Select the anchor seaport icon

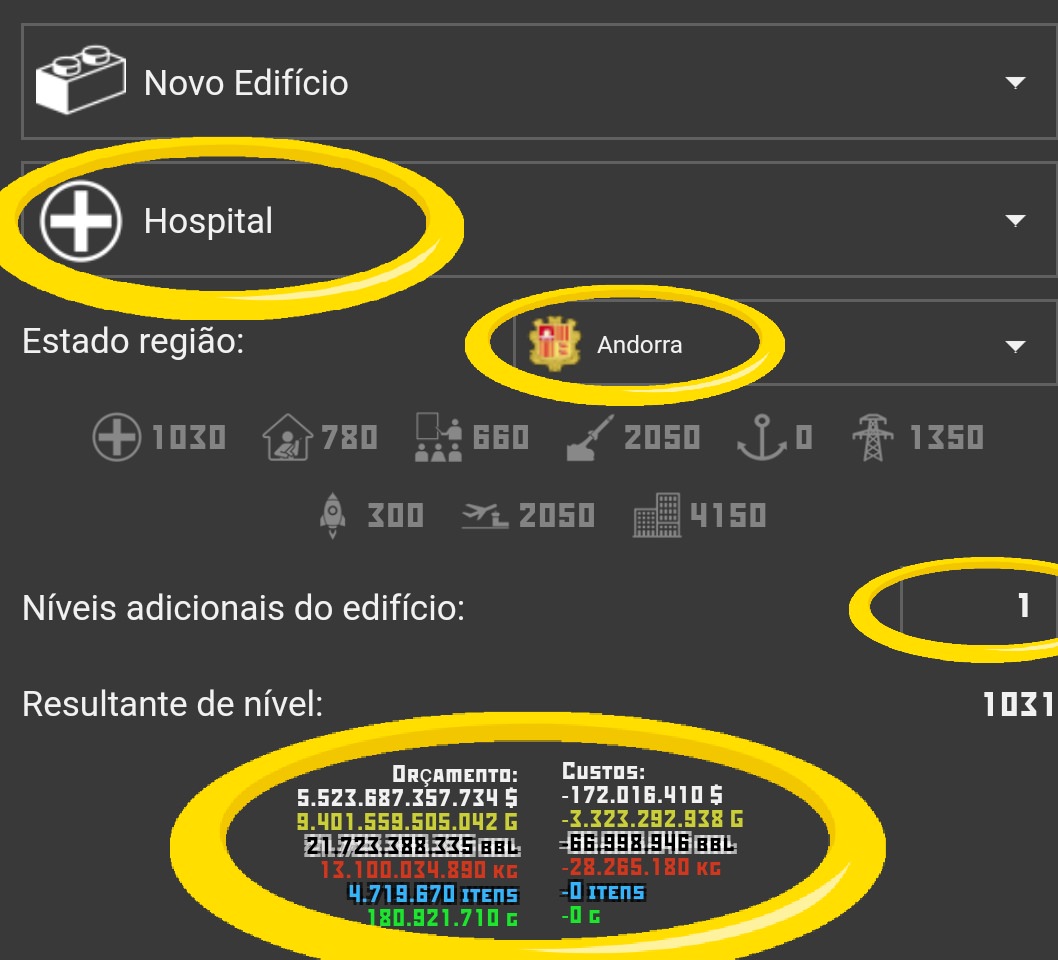[x=762, y=438]
